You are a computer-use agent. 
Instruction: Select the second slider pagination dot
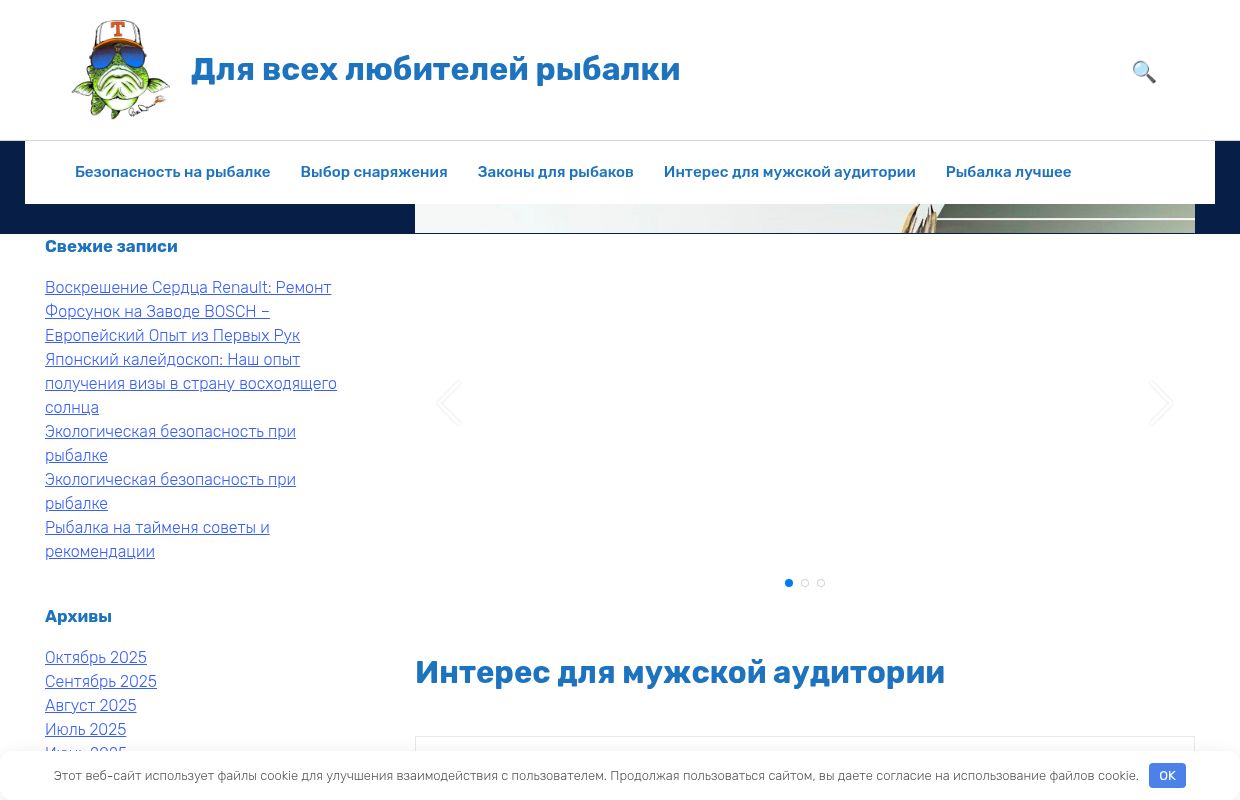click(805, 583)
